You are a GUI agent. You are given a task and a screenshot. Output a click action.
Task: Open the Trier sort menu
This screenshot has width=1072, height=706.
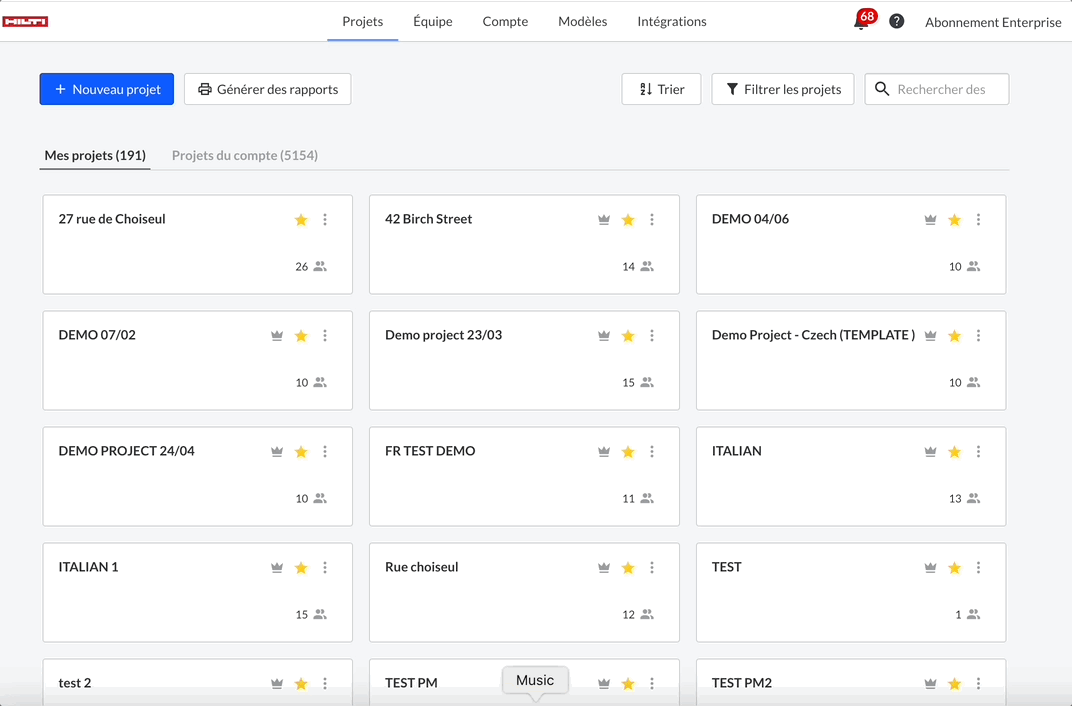tap(661, 89)
